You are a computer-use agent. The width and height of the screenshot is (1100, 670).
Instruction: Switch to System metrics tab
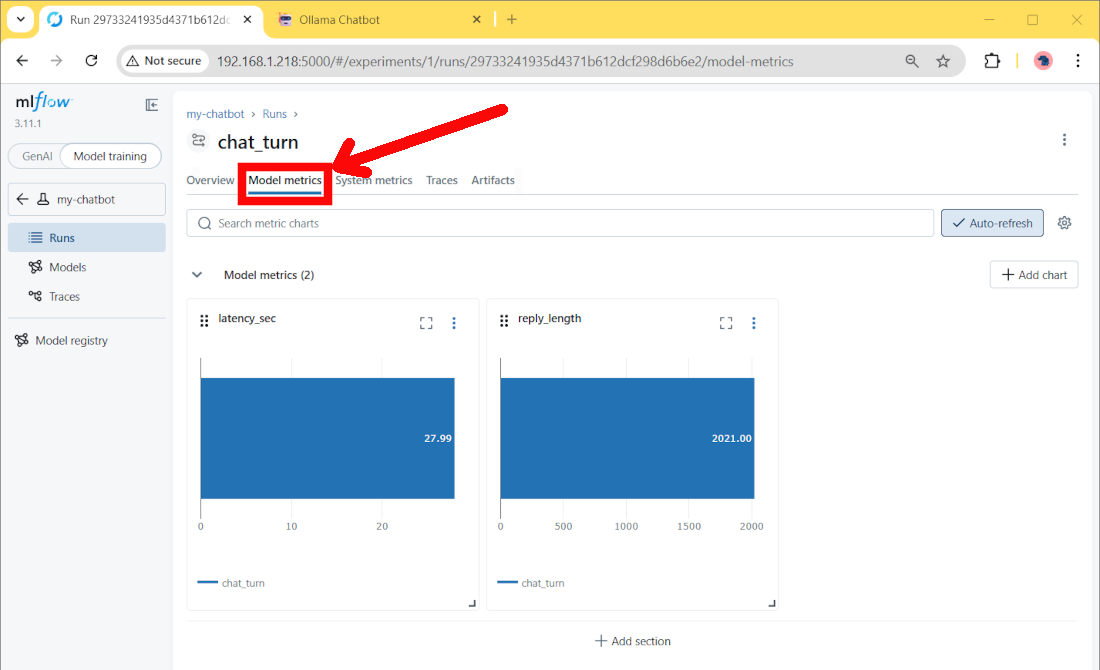(374, 181)
